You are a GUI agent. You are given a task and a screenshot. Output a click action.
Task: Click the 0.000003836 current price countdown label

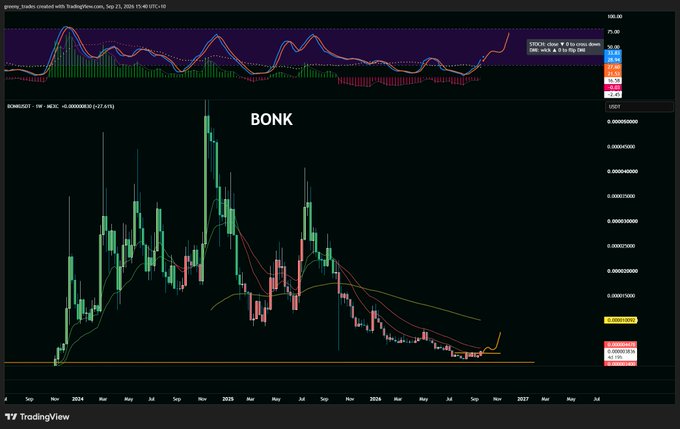tap(621, 354)
